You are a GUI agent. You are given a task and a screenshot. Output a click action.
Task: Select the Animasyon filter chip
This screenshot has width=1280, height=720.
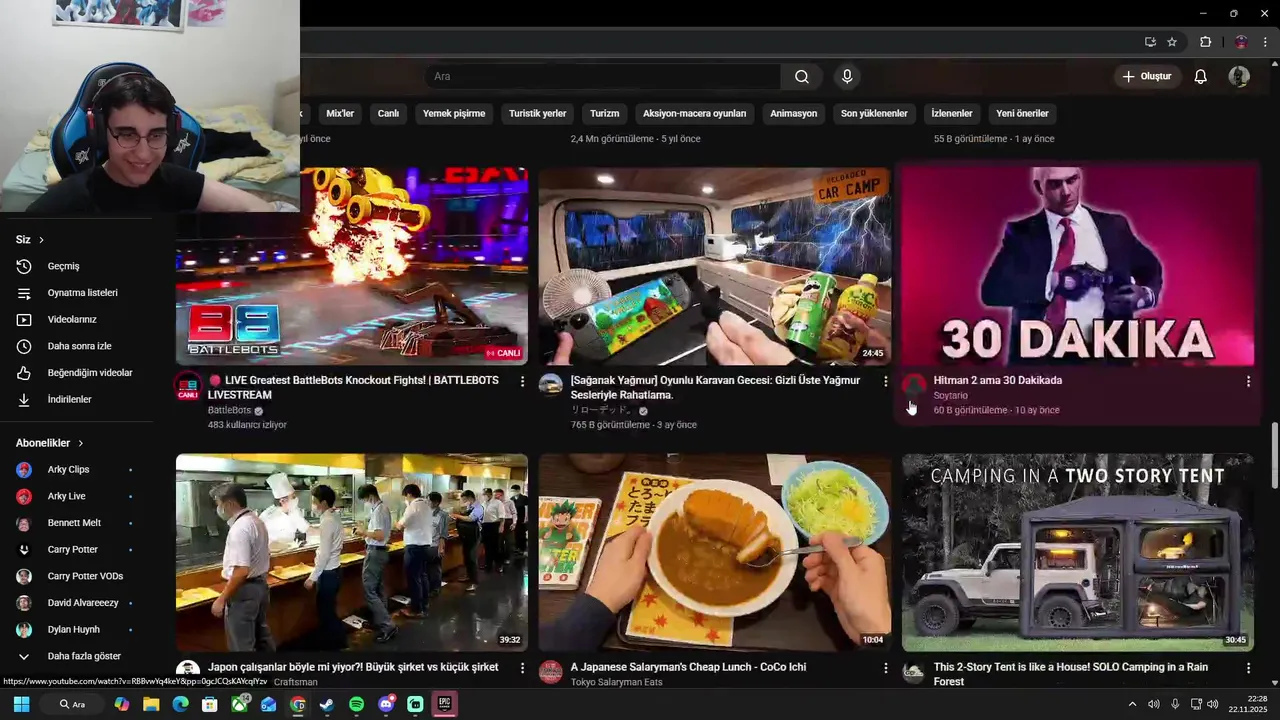793,113
